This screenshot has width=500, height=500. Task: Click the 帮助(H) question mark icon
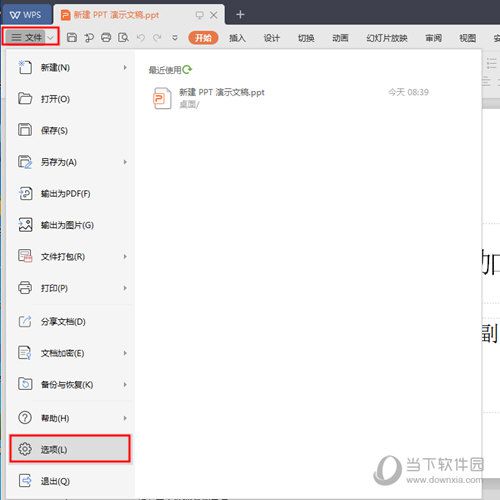click(25, 418)
